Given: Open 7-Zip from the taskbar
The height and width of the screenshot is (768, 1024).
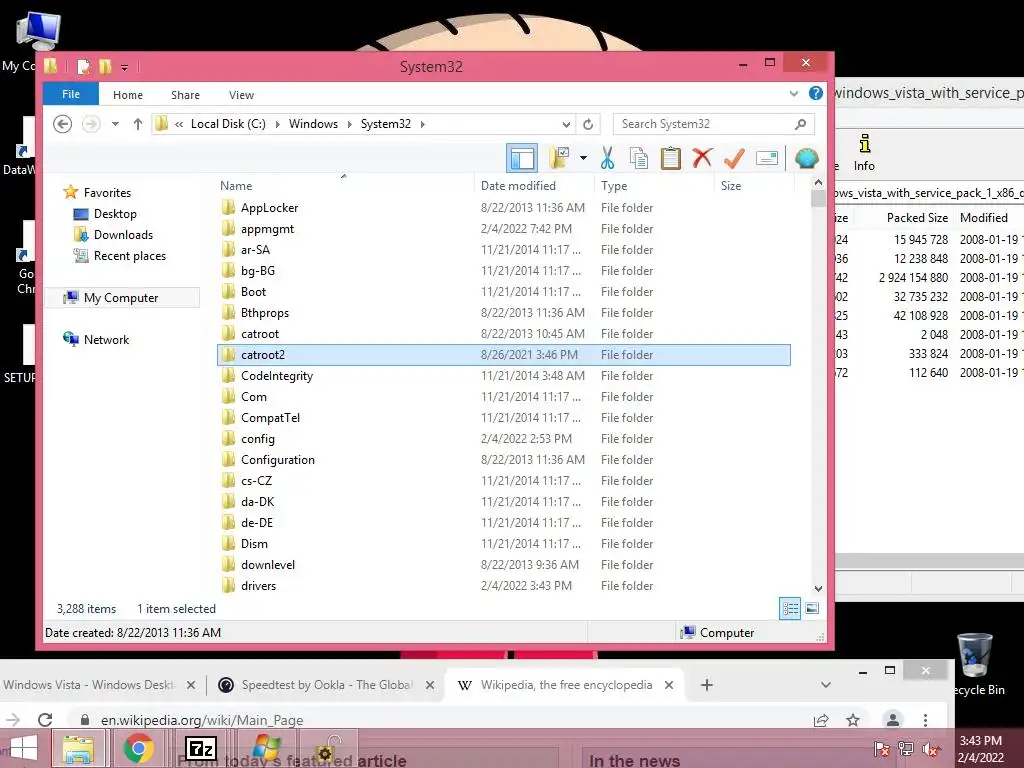Looking at the screenshot, I should (200, 748).
